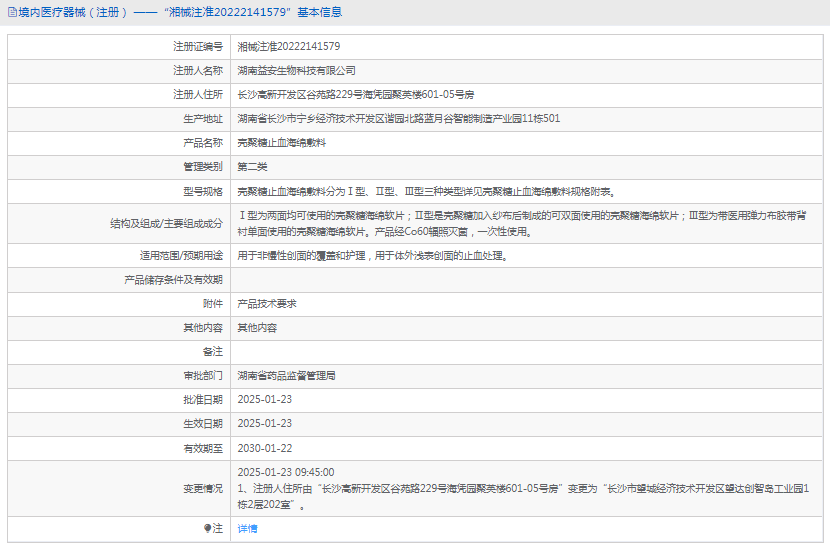Select registration number value 湘械注准20222141579
This screenshot has height=550, width=830.
pos(288,47)
